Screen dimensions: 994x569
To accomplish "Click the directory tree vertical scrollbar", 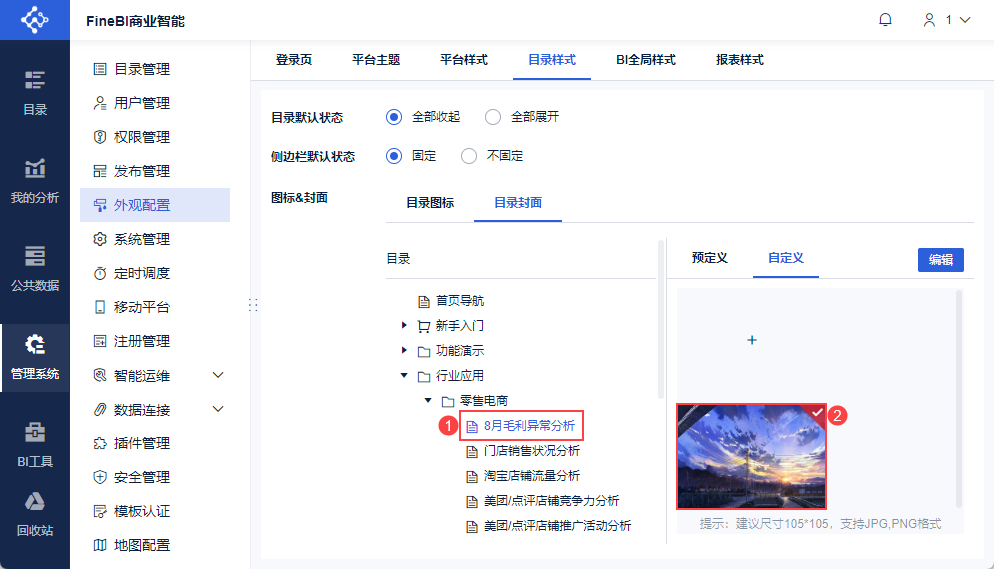I will [x=661, y=320].
